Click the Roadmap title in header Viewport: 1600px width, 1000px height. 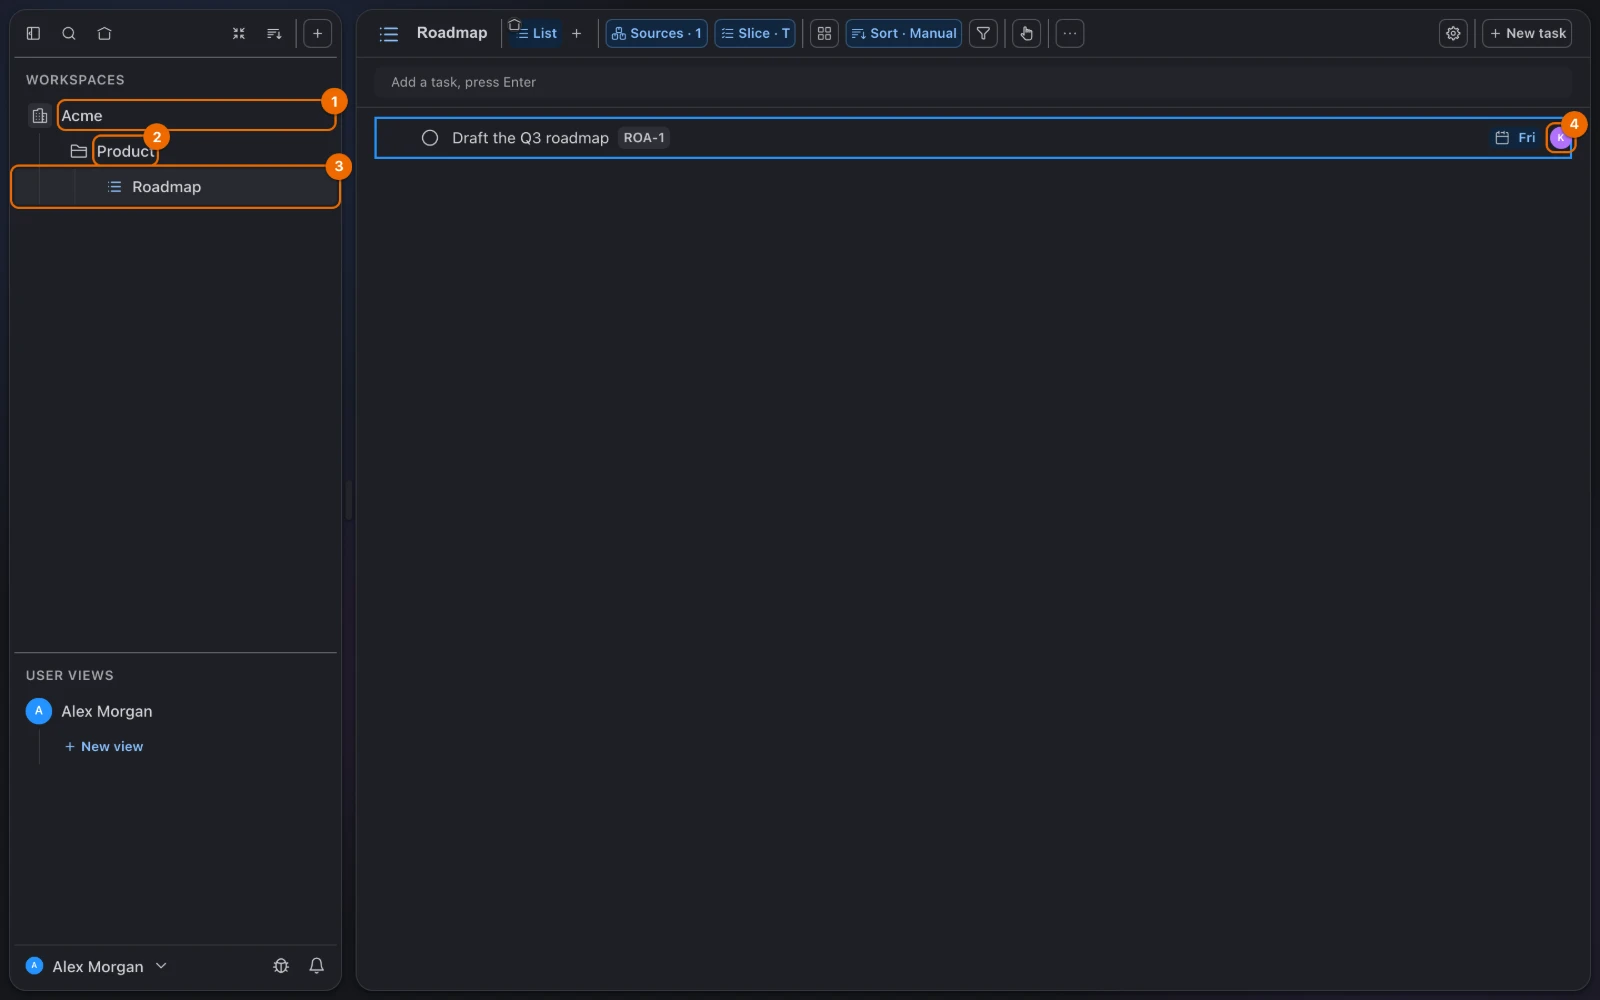tap(452, 33)
